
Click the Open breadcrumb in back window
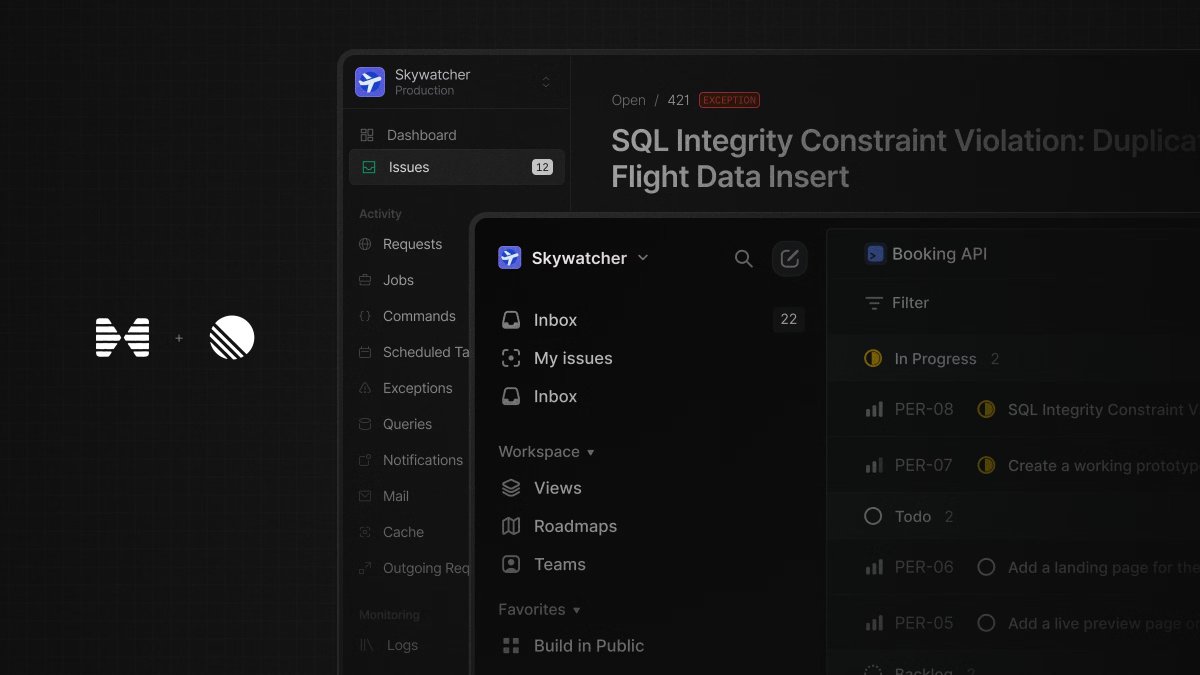click(x=628, y=100)
